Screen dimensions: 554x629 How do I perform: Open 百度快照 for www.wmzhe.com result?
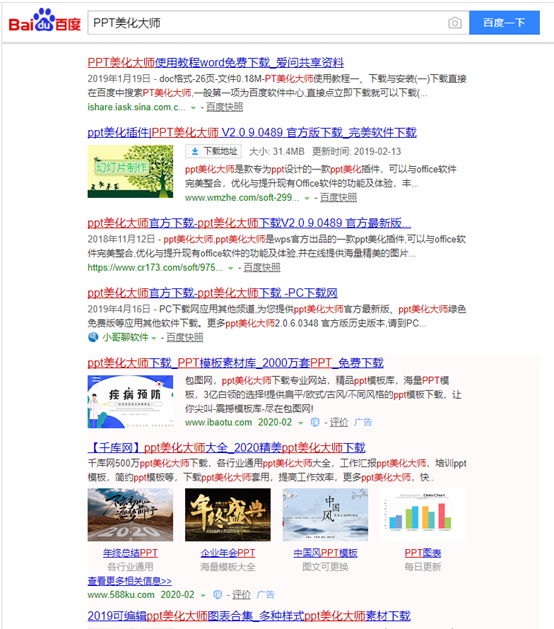tap(338, 198)
